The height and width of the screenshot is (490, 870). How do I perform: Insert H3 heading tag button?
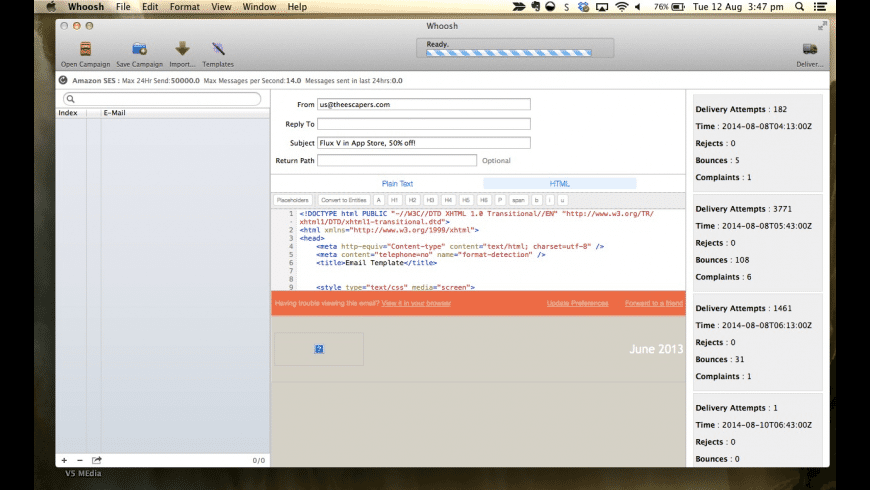(x=430, y=200)
